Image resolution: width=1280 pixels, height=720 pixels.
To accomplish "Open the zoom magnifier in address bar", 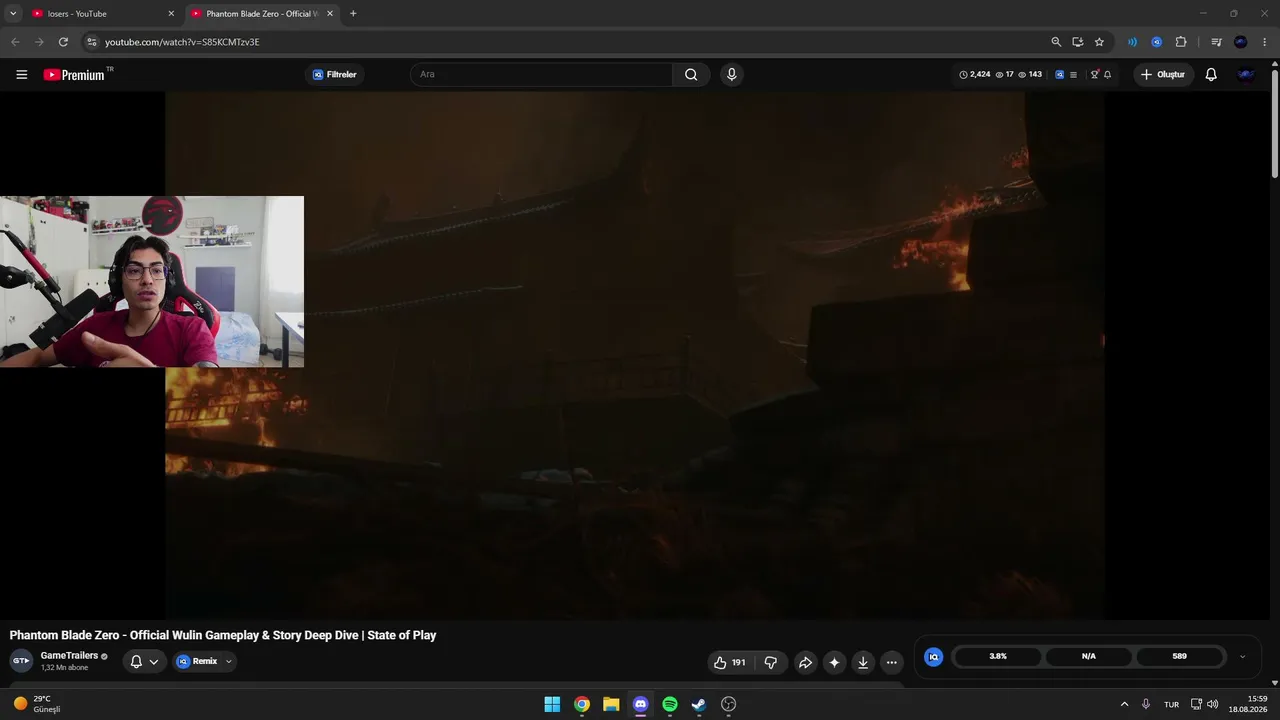I will [1056, 42].
